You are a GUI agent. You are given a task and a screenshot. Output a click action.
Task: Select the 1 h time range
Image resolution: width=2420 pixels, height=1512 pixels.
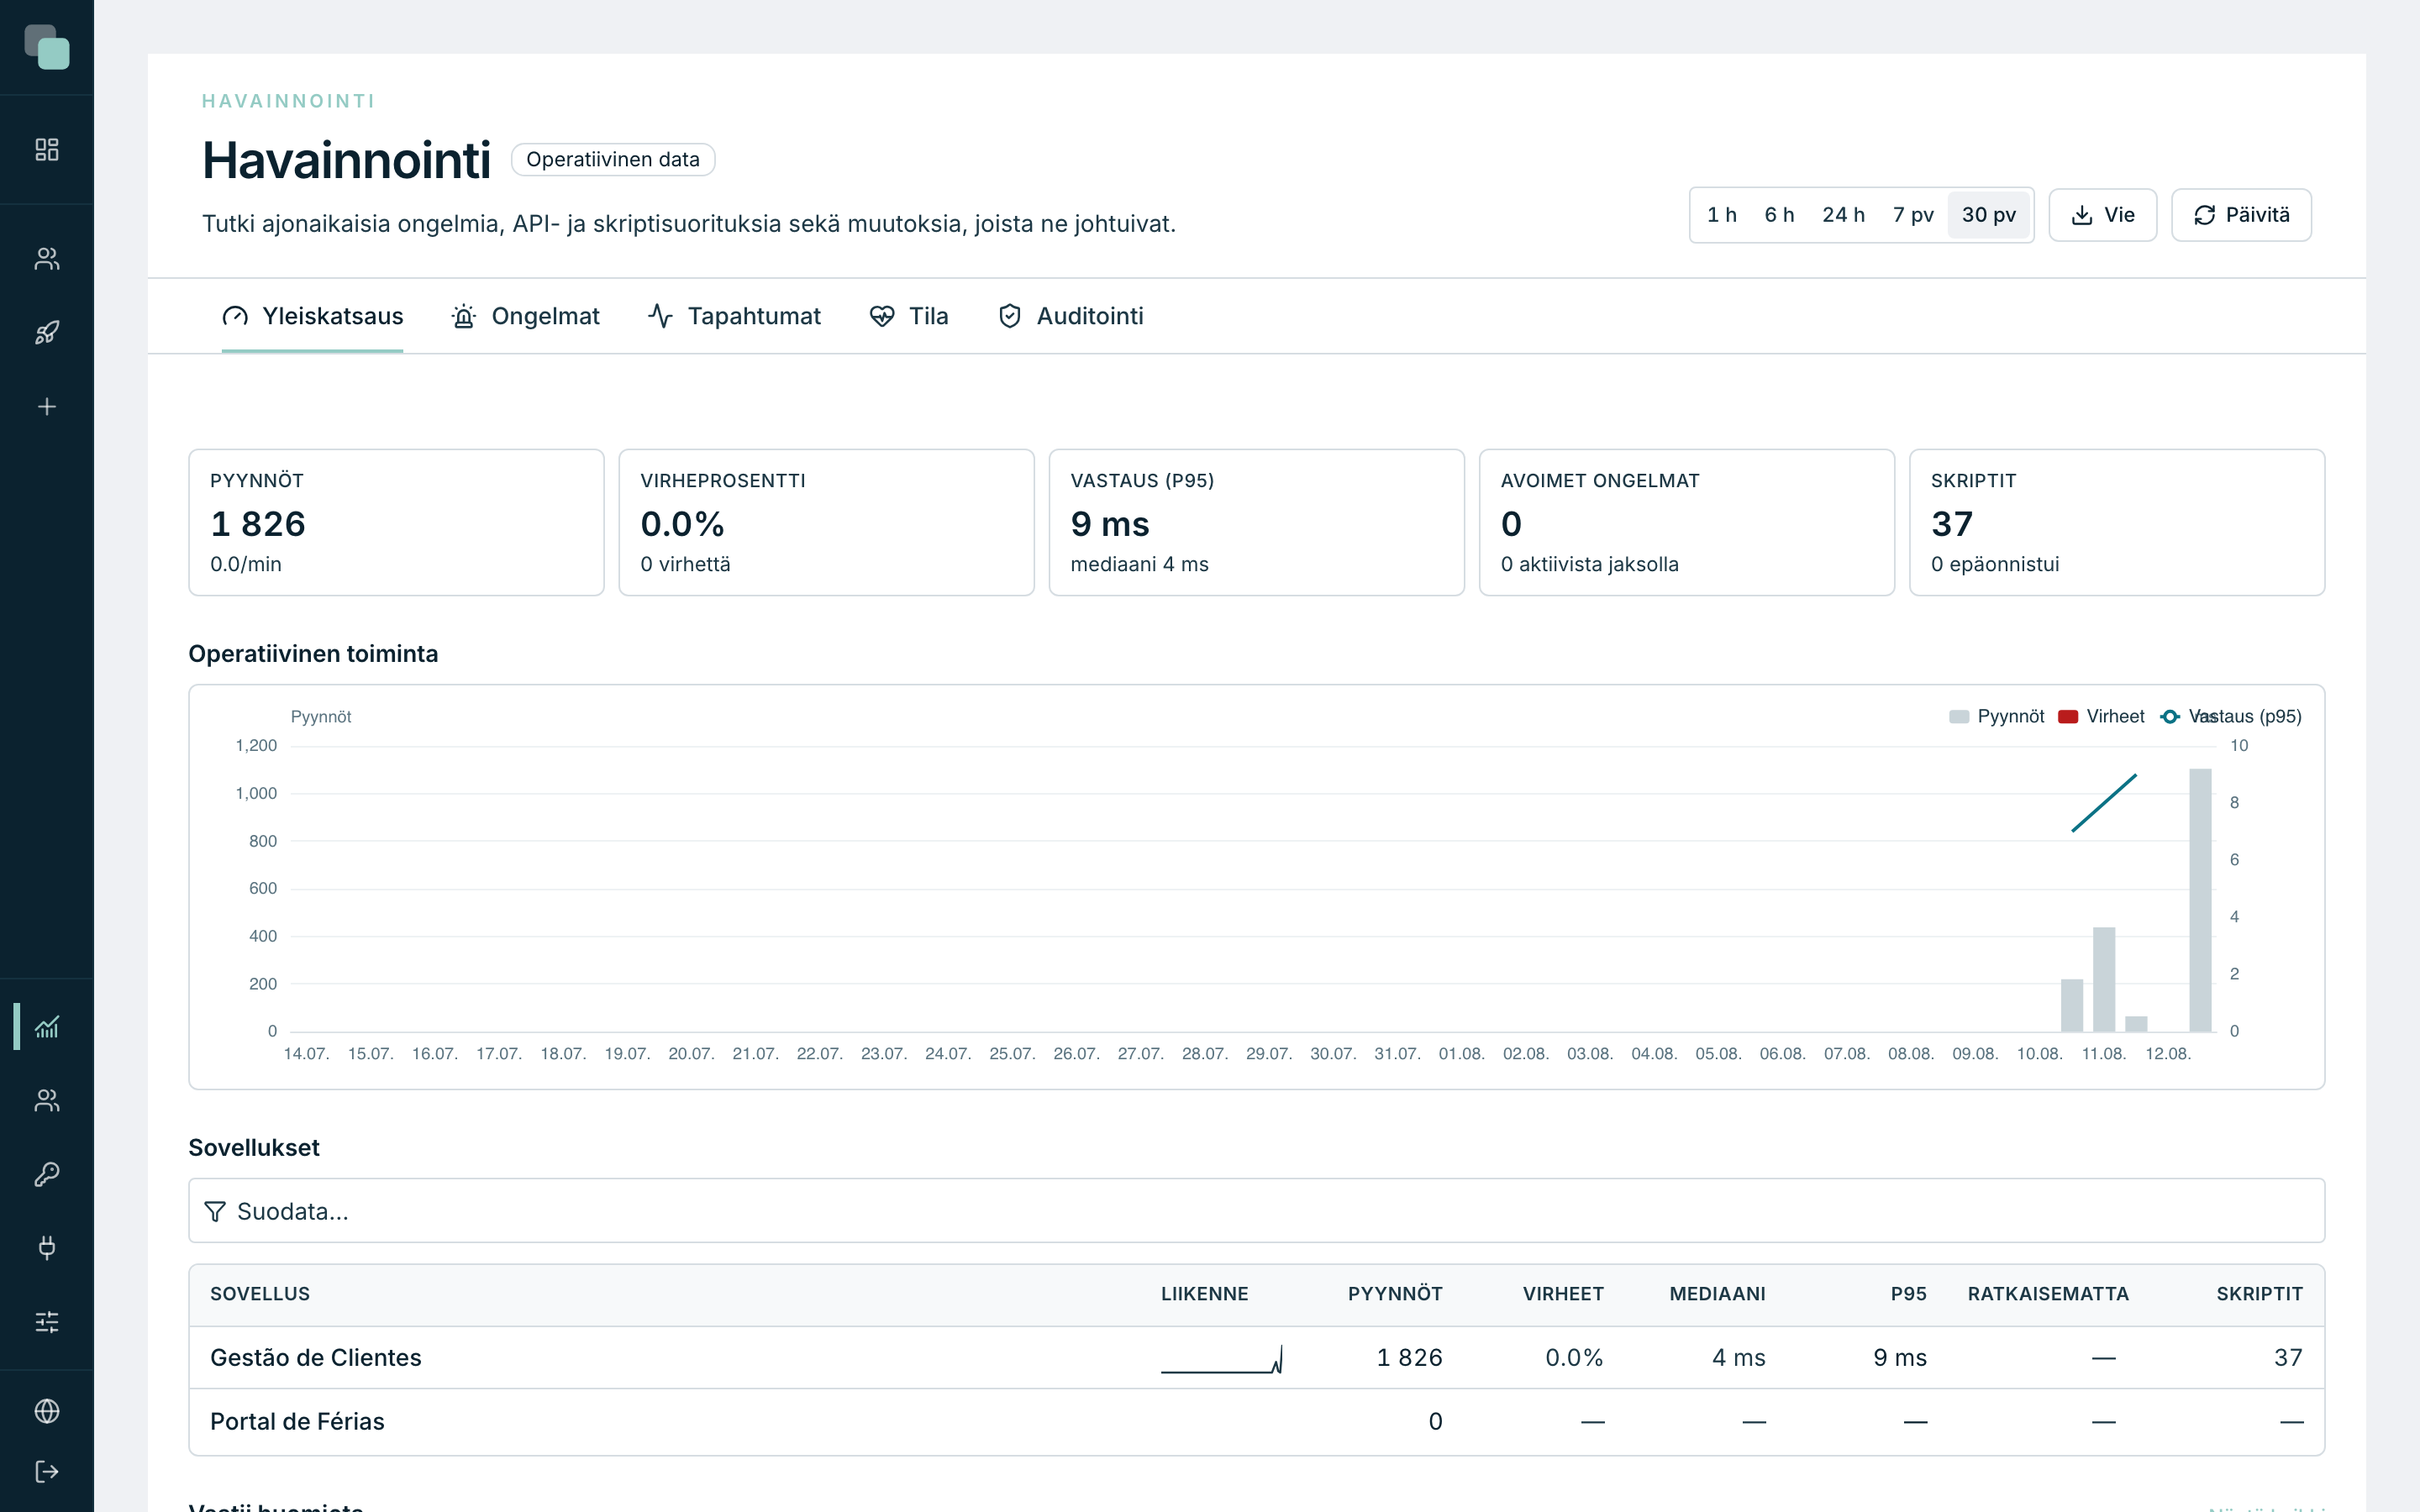pyautogui.click(x=1721, y=215)
